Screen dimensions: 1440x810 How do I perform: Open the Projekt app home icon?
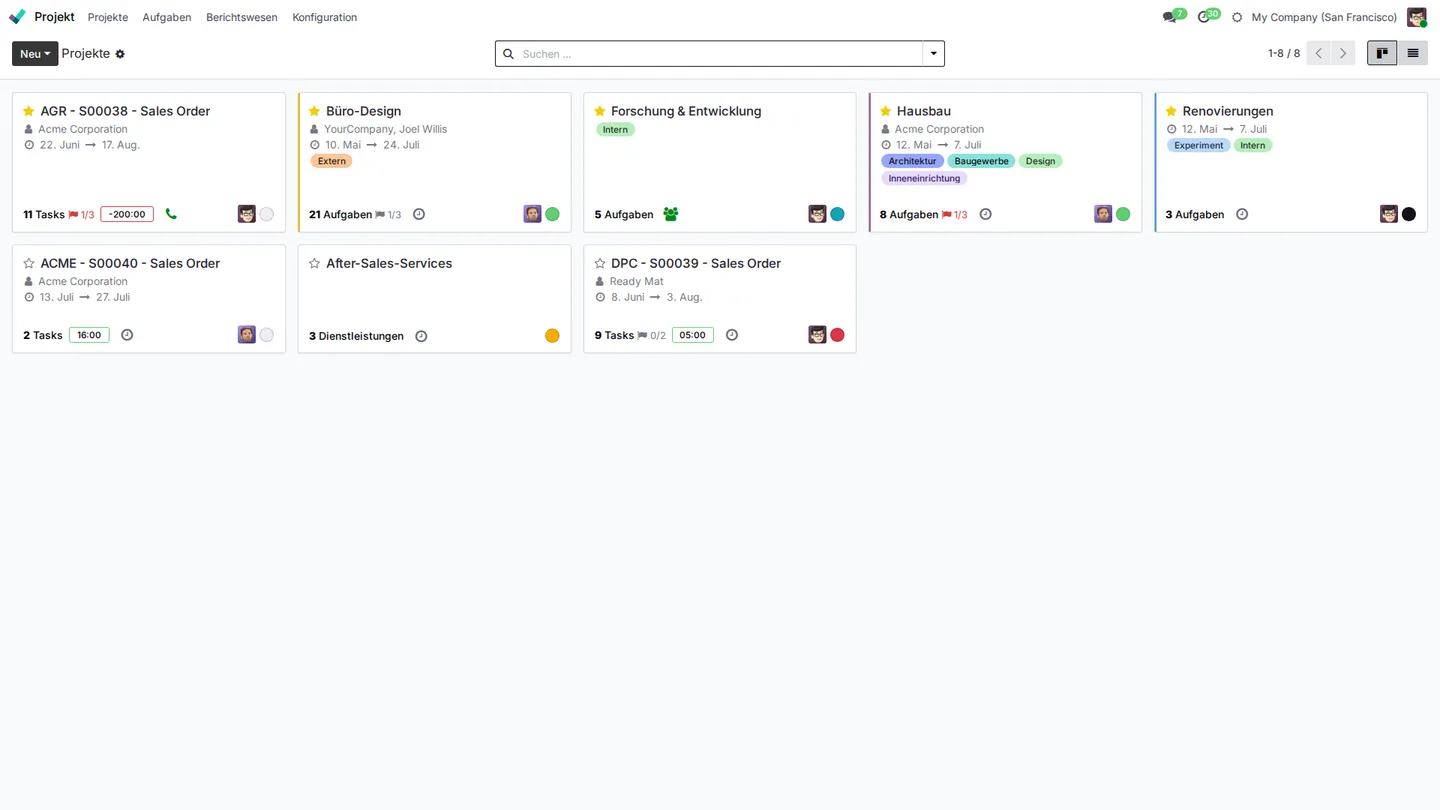tap(17, 17)
